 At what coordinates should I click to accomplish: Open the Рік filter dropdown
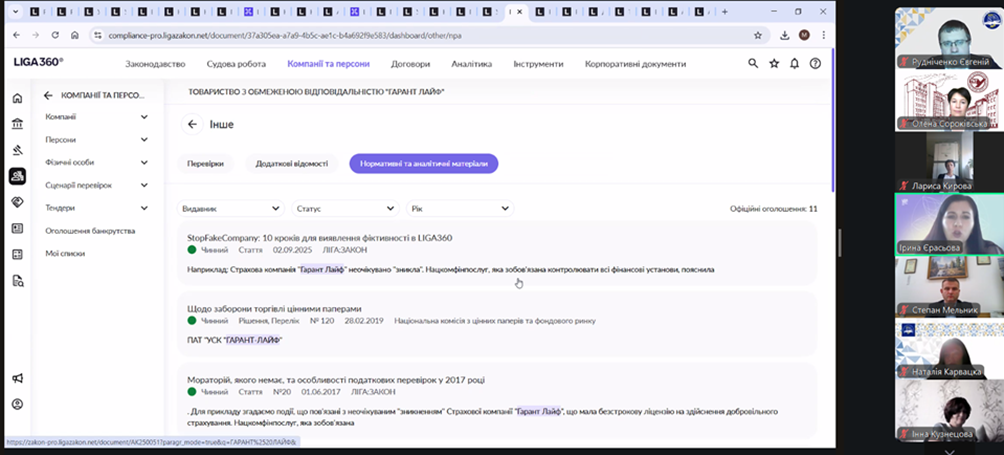tap(460, 208)
